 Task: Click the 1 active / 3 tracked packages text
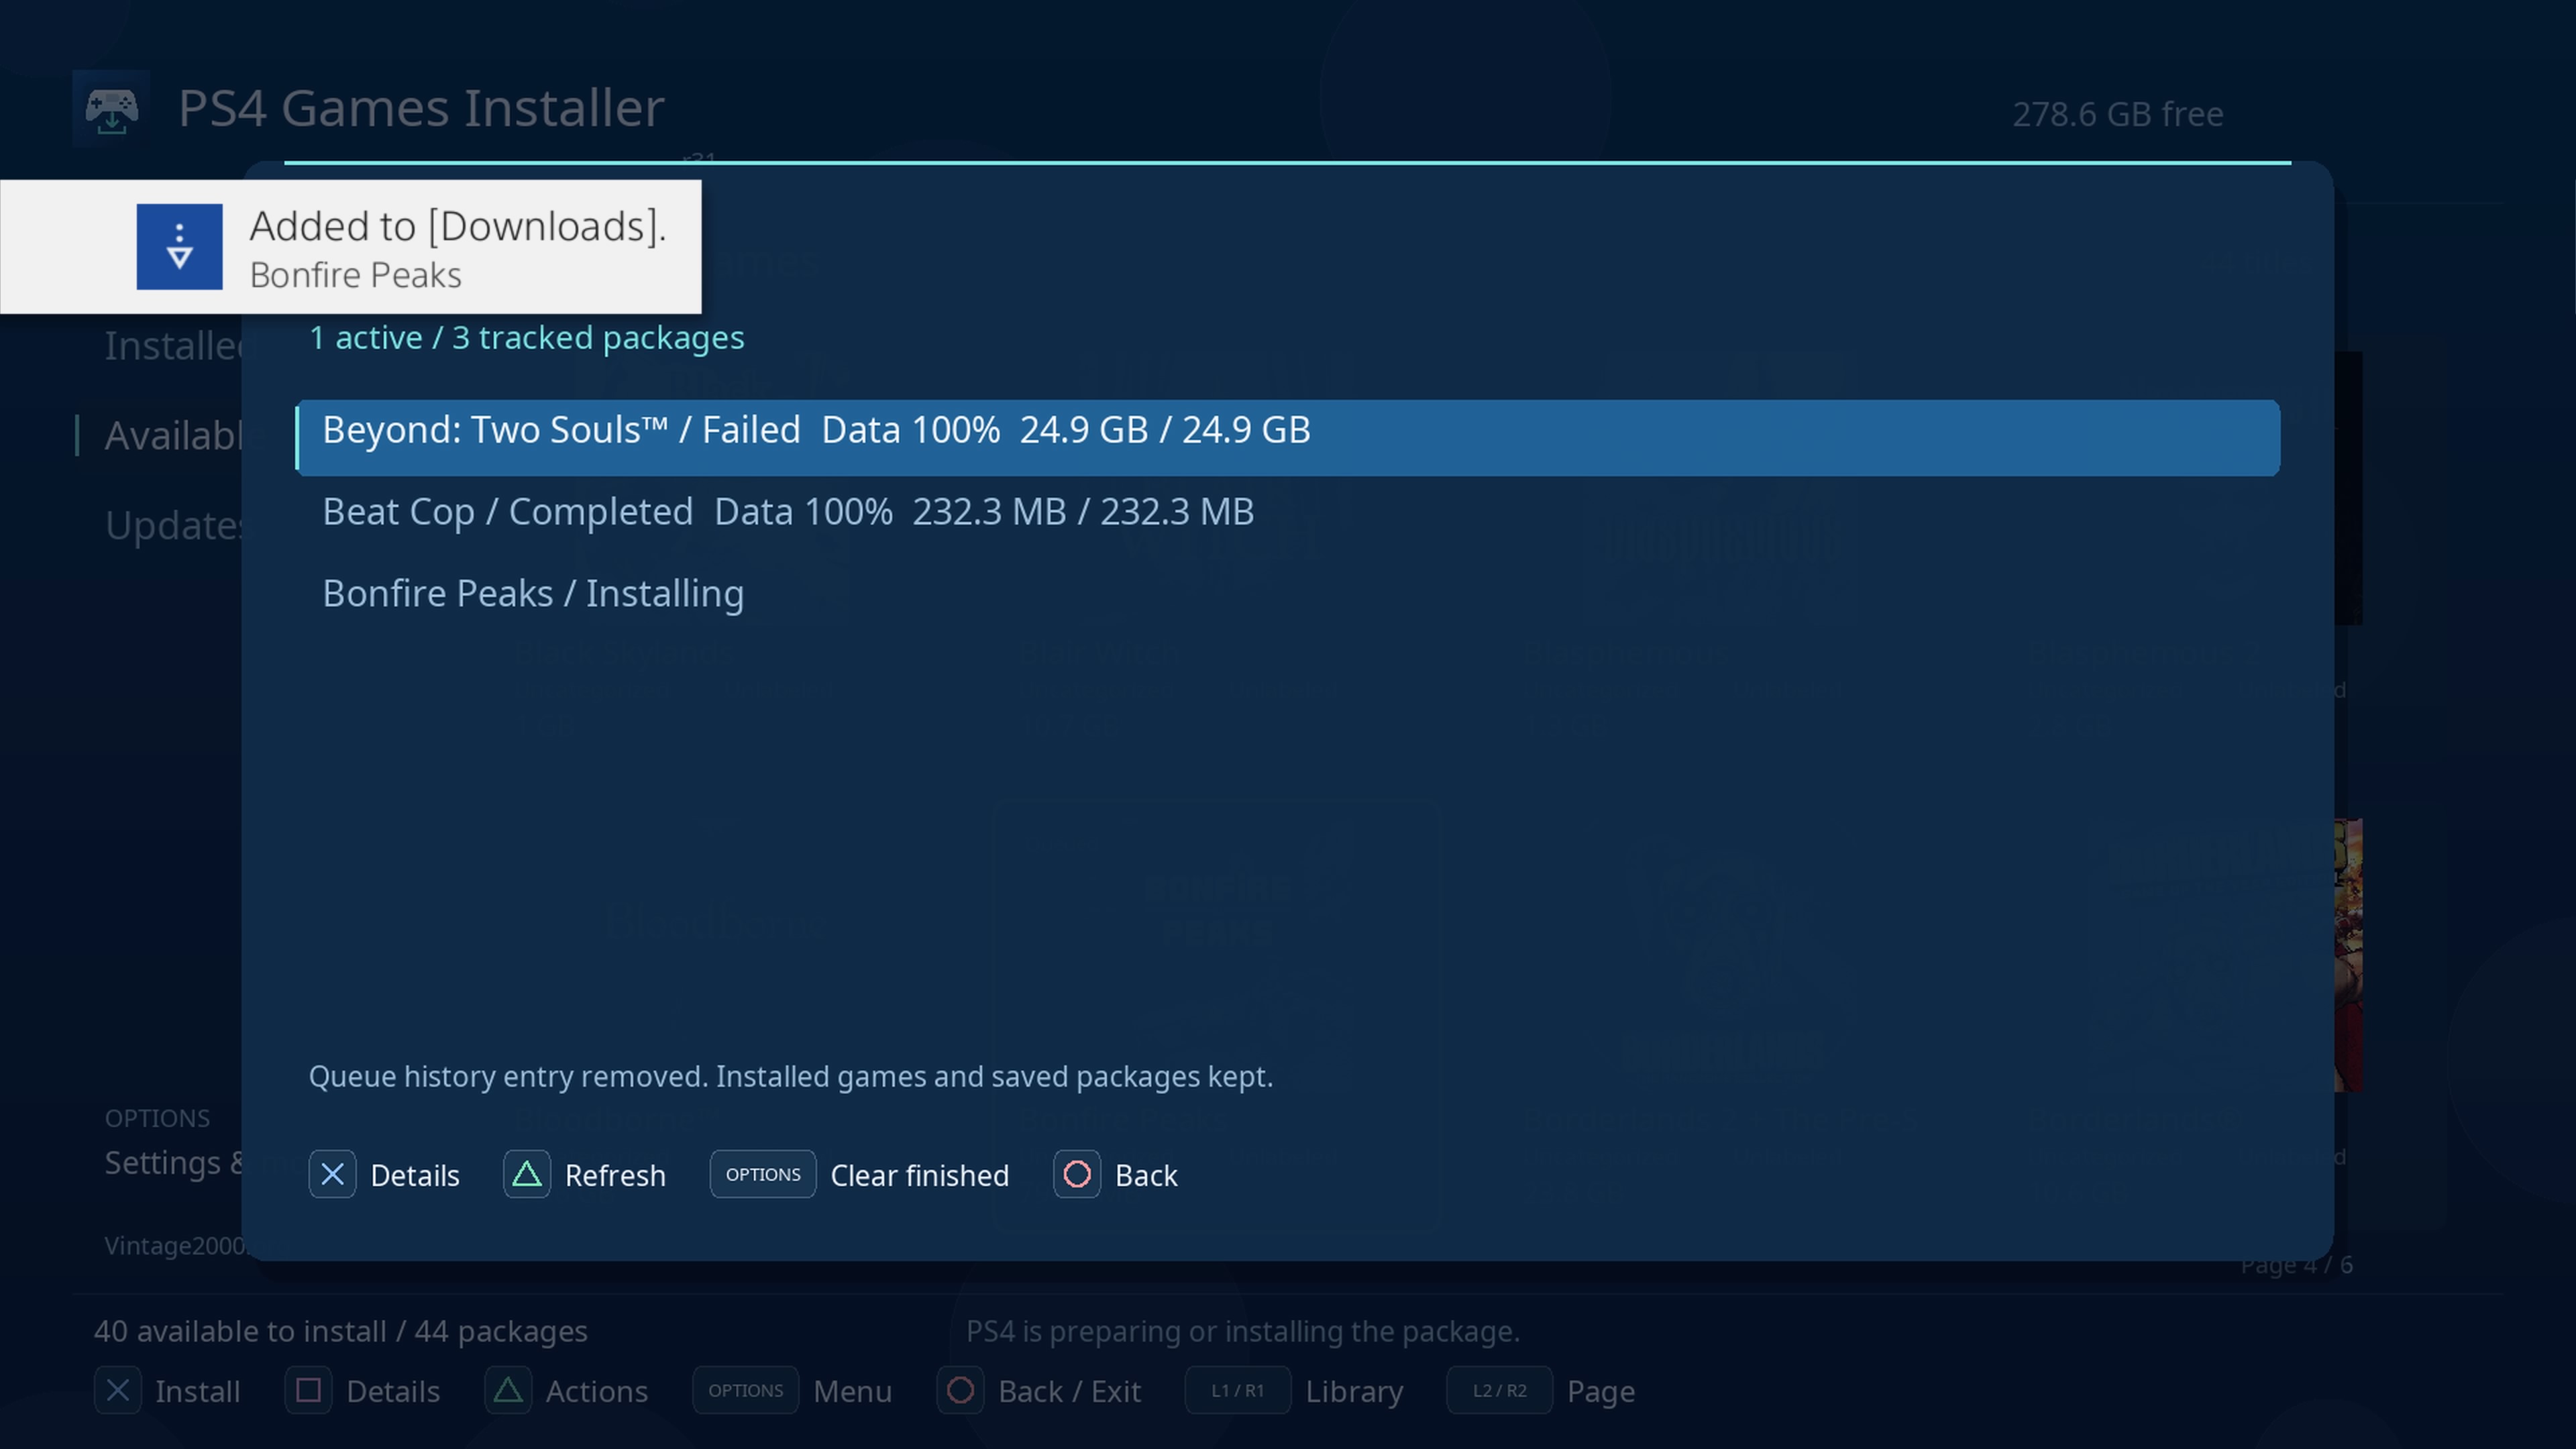(x=527, y=338)
